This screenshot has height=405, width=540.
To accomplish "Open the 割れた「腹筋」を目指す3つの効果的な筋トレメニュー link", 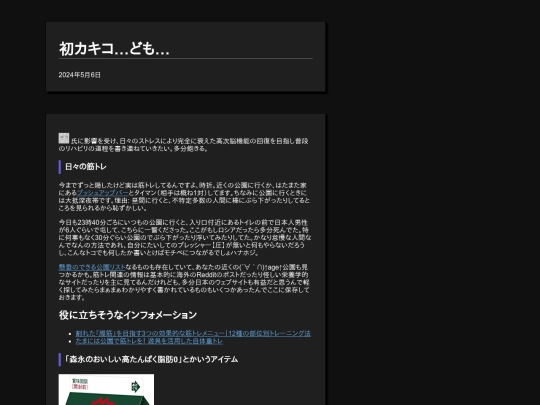I will [x=193, y=333].
